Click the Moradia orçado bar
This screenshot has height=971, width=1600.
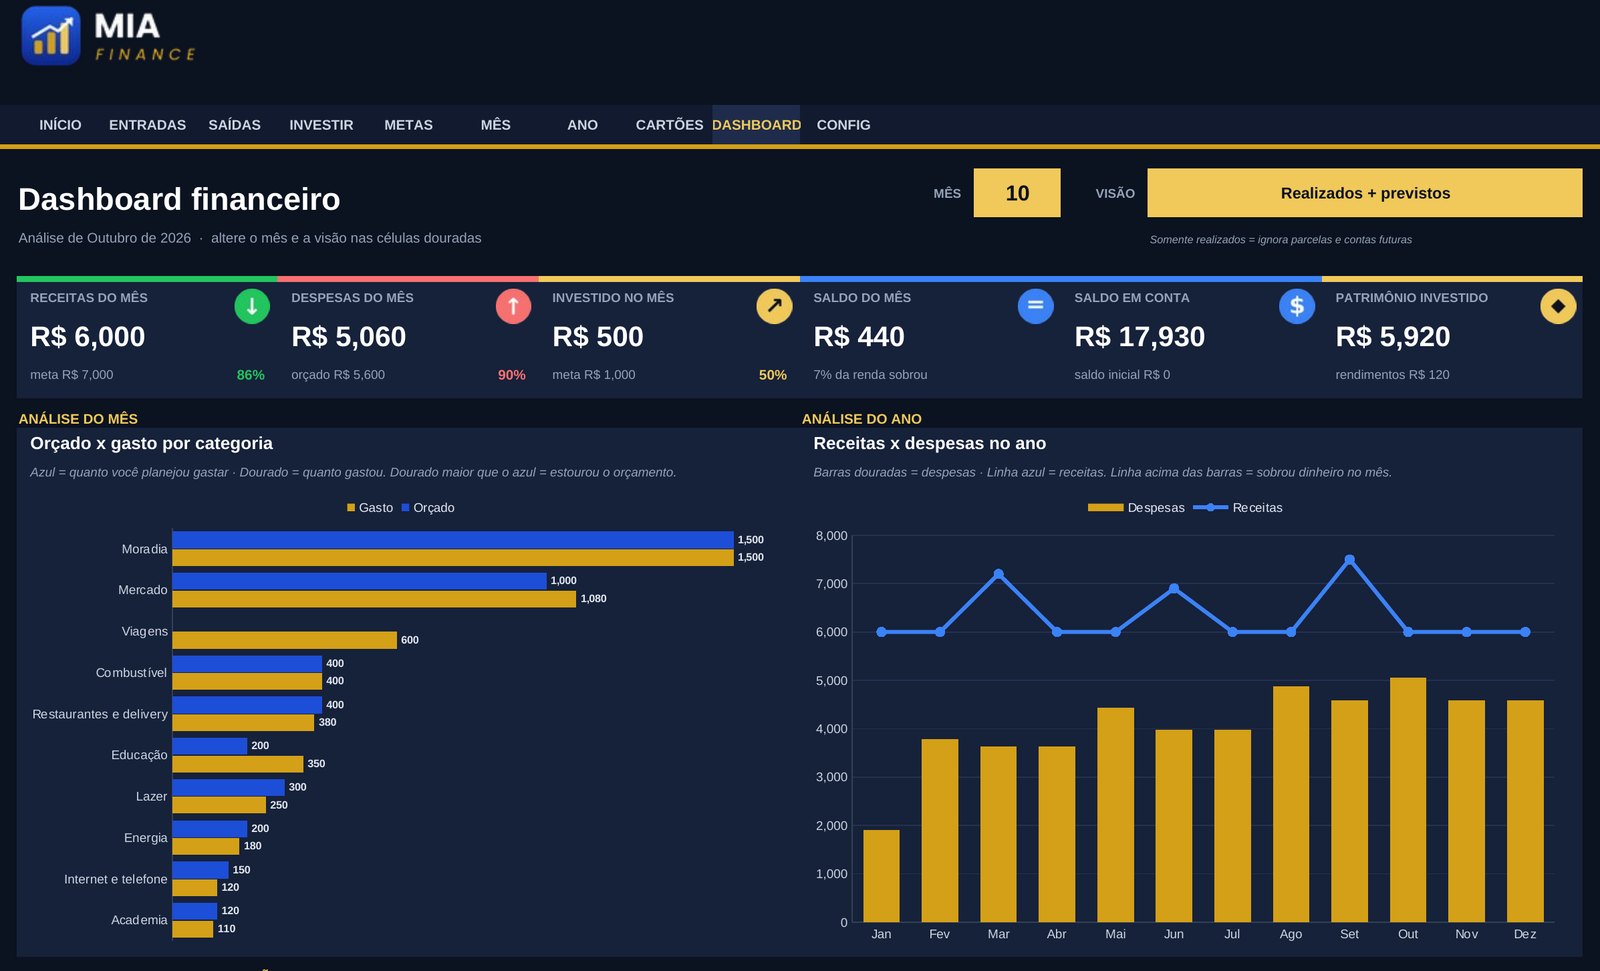point(453,540)
